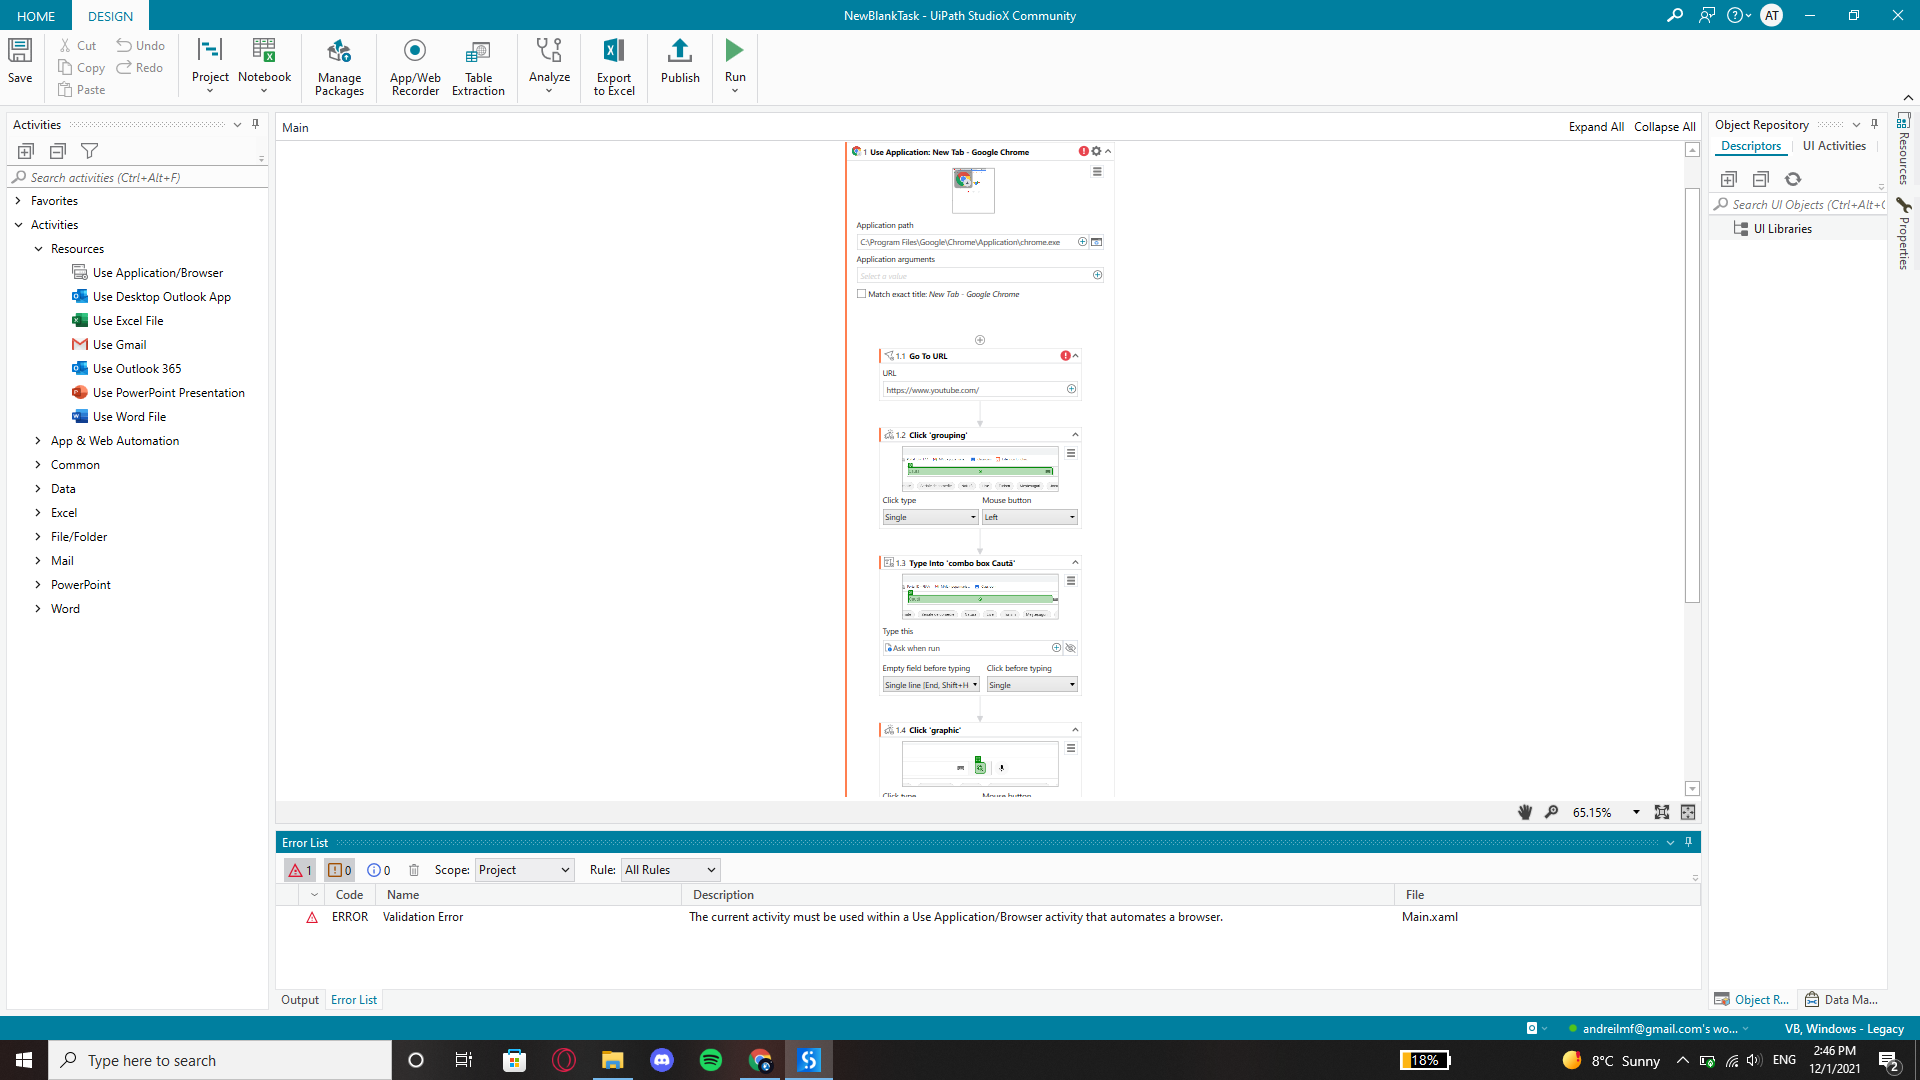Switch to the HOME tab
The width and height of the screenshot is (1920, 1080).
point(36,16)
